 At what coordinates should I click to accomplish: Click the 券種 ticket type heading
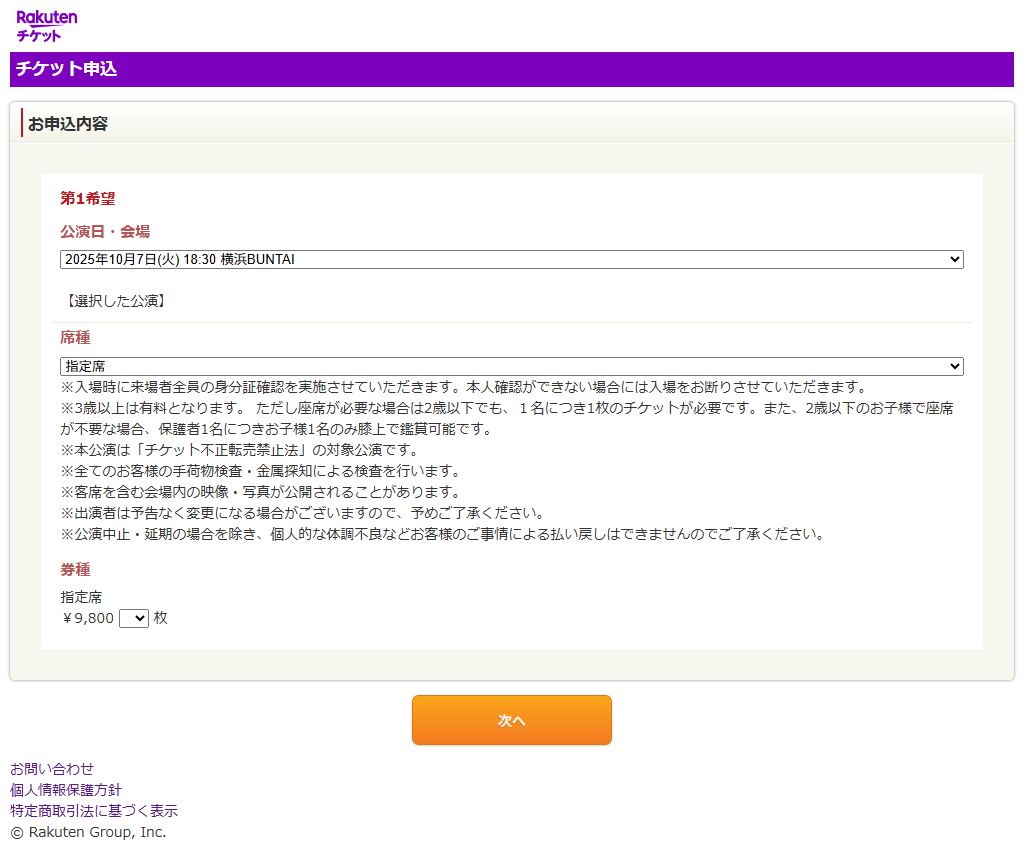coord(74,569)
